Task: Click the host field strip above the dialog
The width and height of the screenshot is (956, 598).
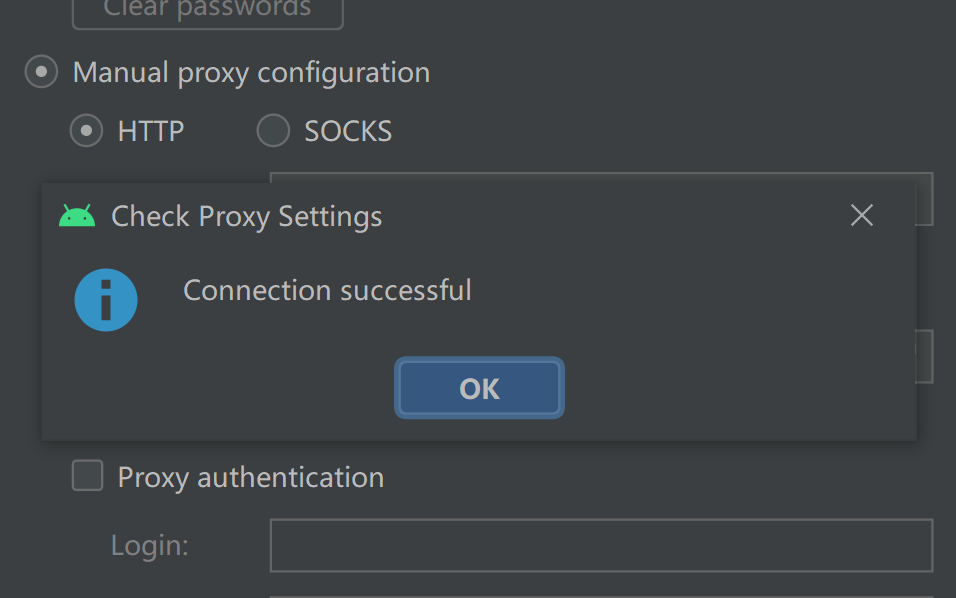Action: [x=601, y=177]
